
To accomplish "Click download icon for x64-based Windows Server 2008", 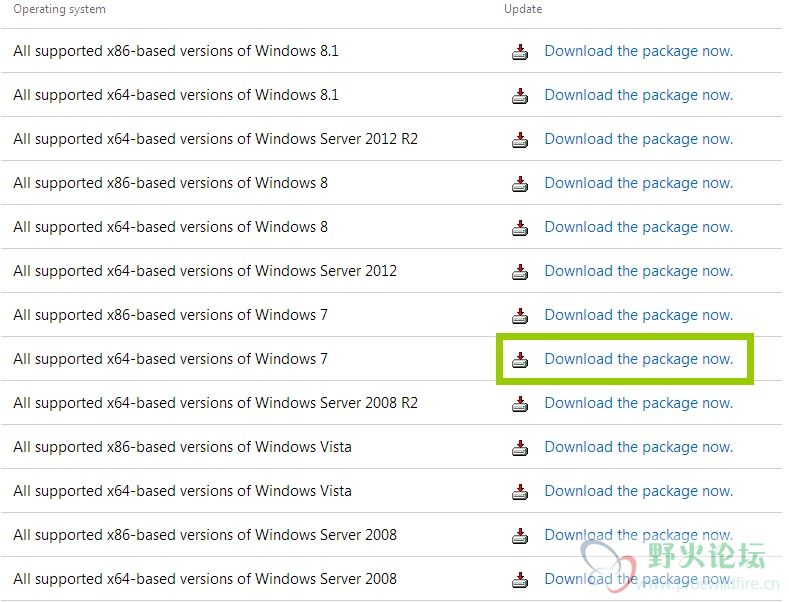I will point(520,579).
